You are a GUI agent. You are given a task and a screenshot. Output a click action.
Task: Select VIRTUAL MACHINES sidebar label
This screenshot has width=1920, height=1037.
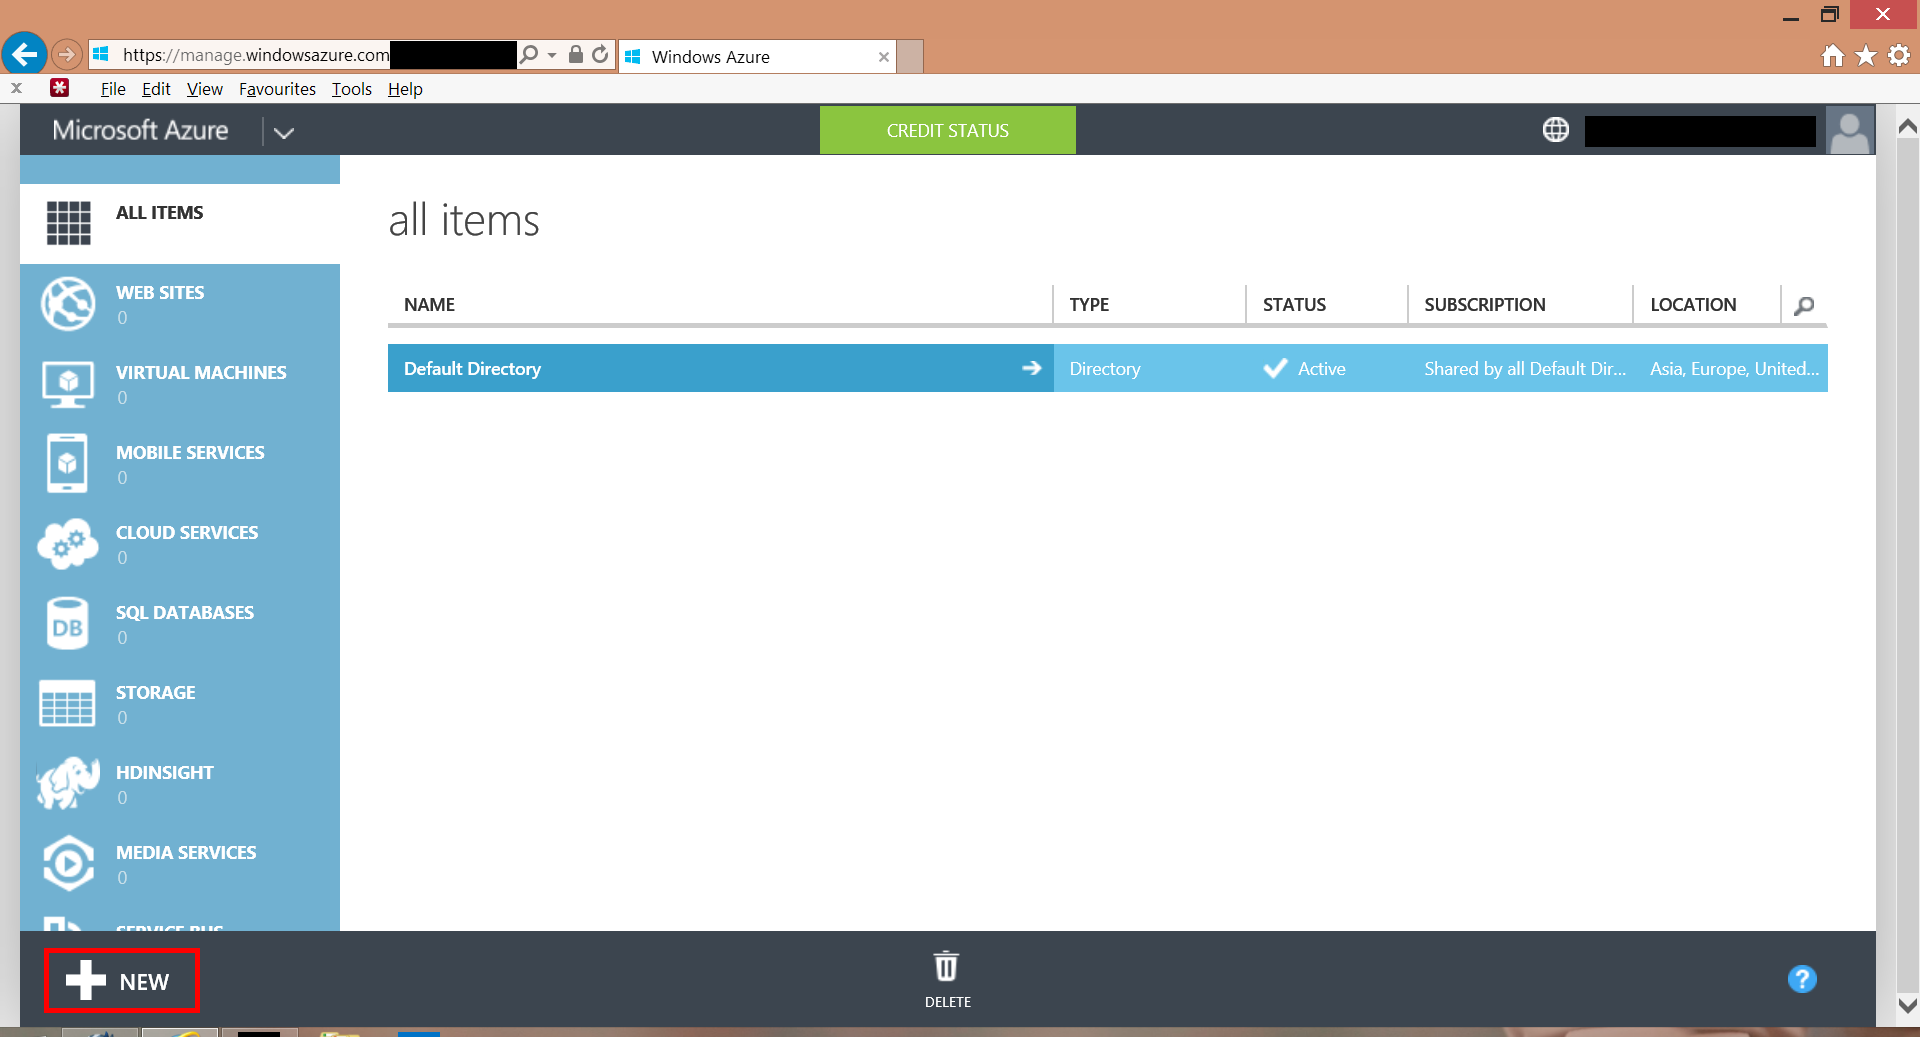[201, 373]
